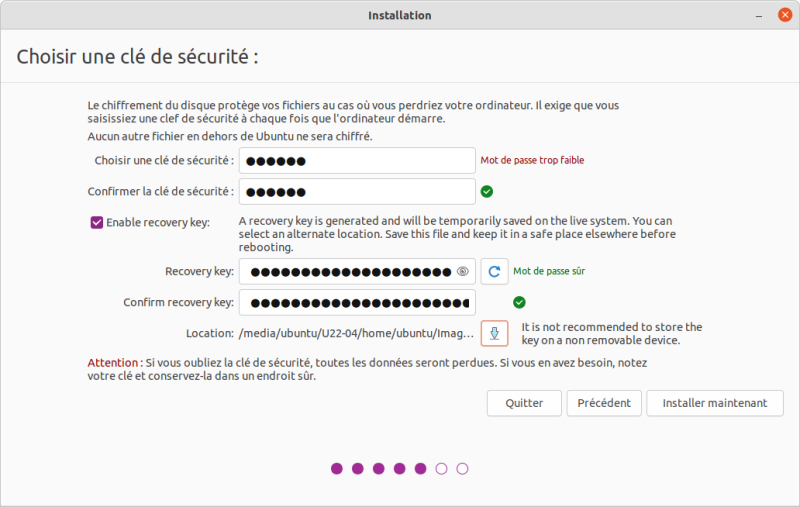Click the "Mot de passe trop faible" warning
Image resolution: width=800 pixels, height=507 pixels.
click(532, 160)
